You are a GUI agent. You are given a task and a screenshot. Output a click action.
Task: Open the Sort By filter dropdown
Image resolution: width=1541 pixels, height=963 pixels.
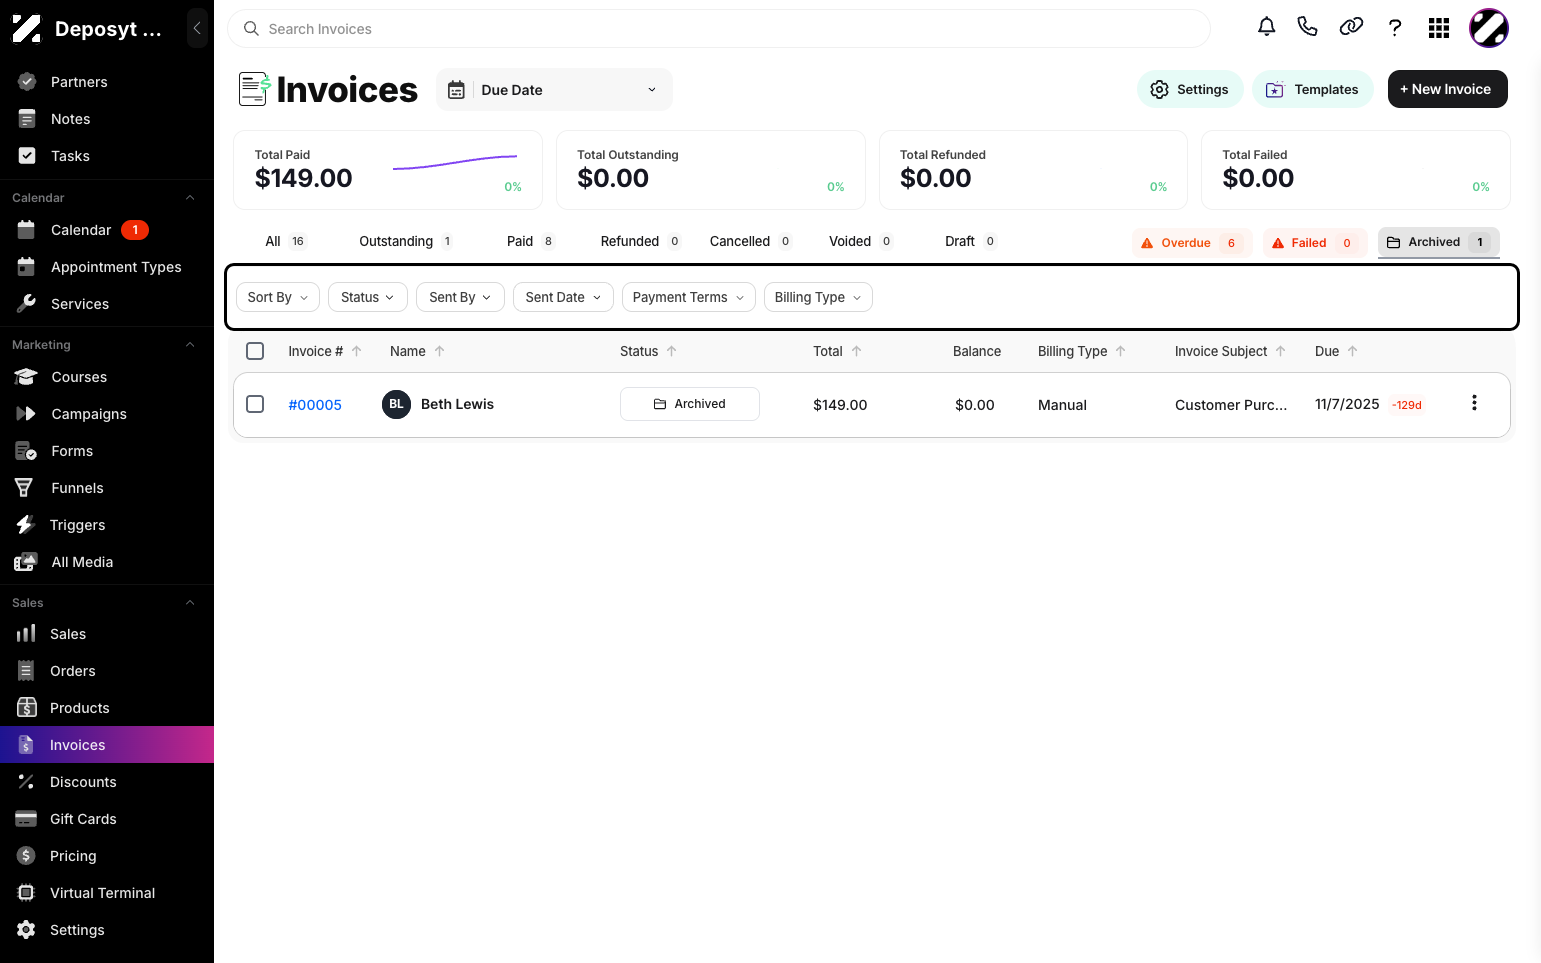(278, 297)
